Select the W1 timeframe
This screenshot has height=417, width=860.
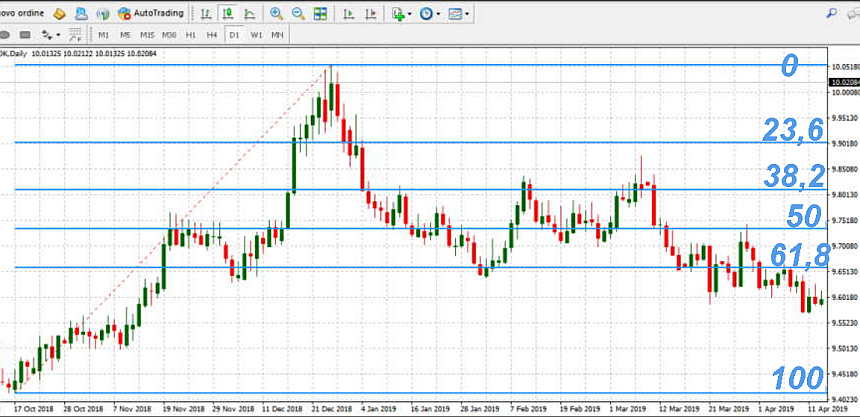256,34
